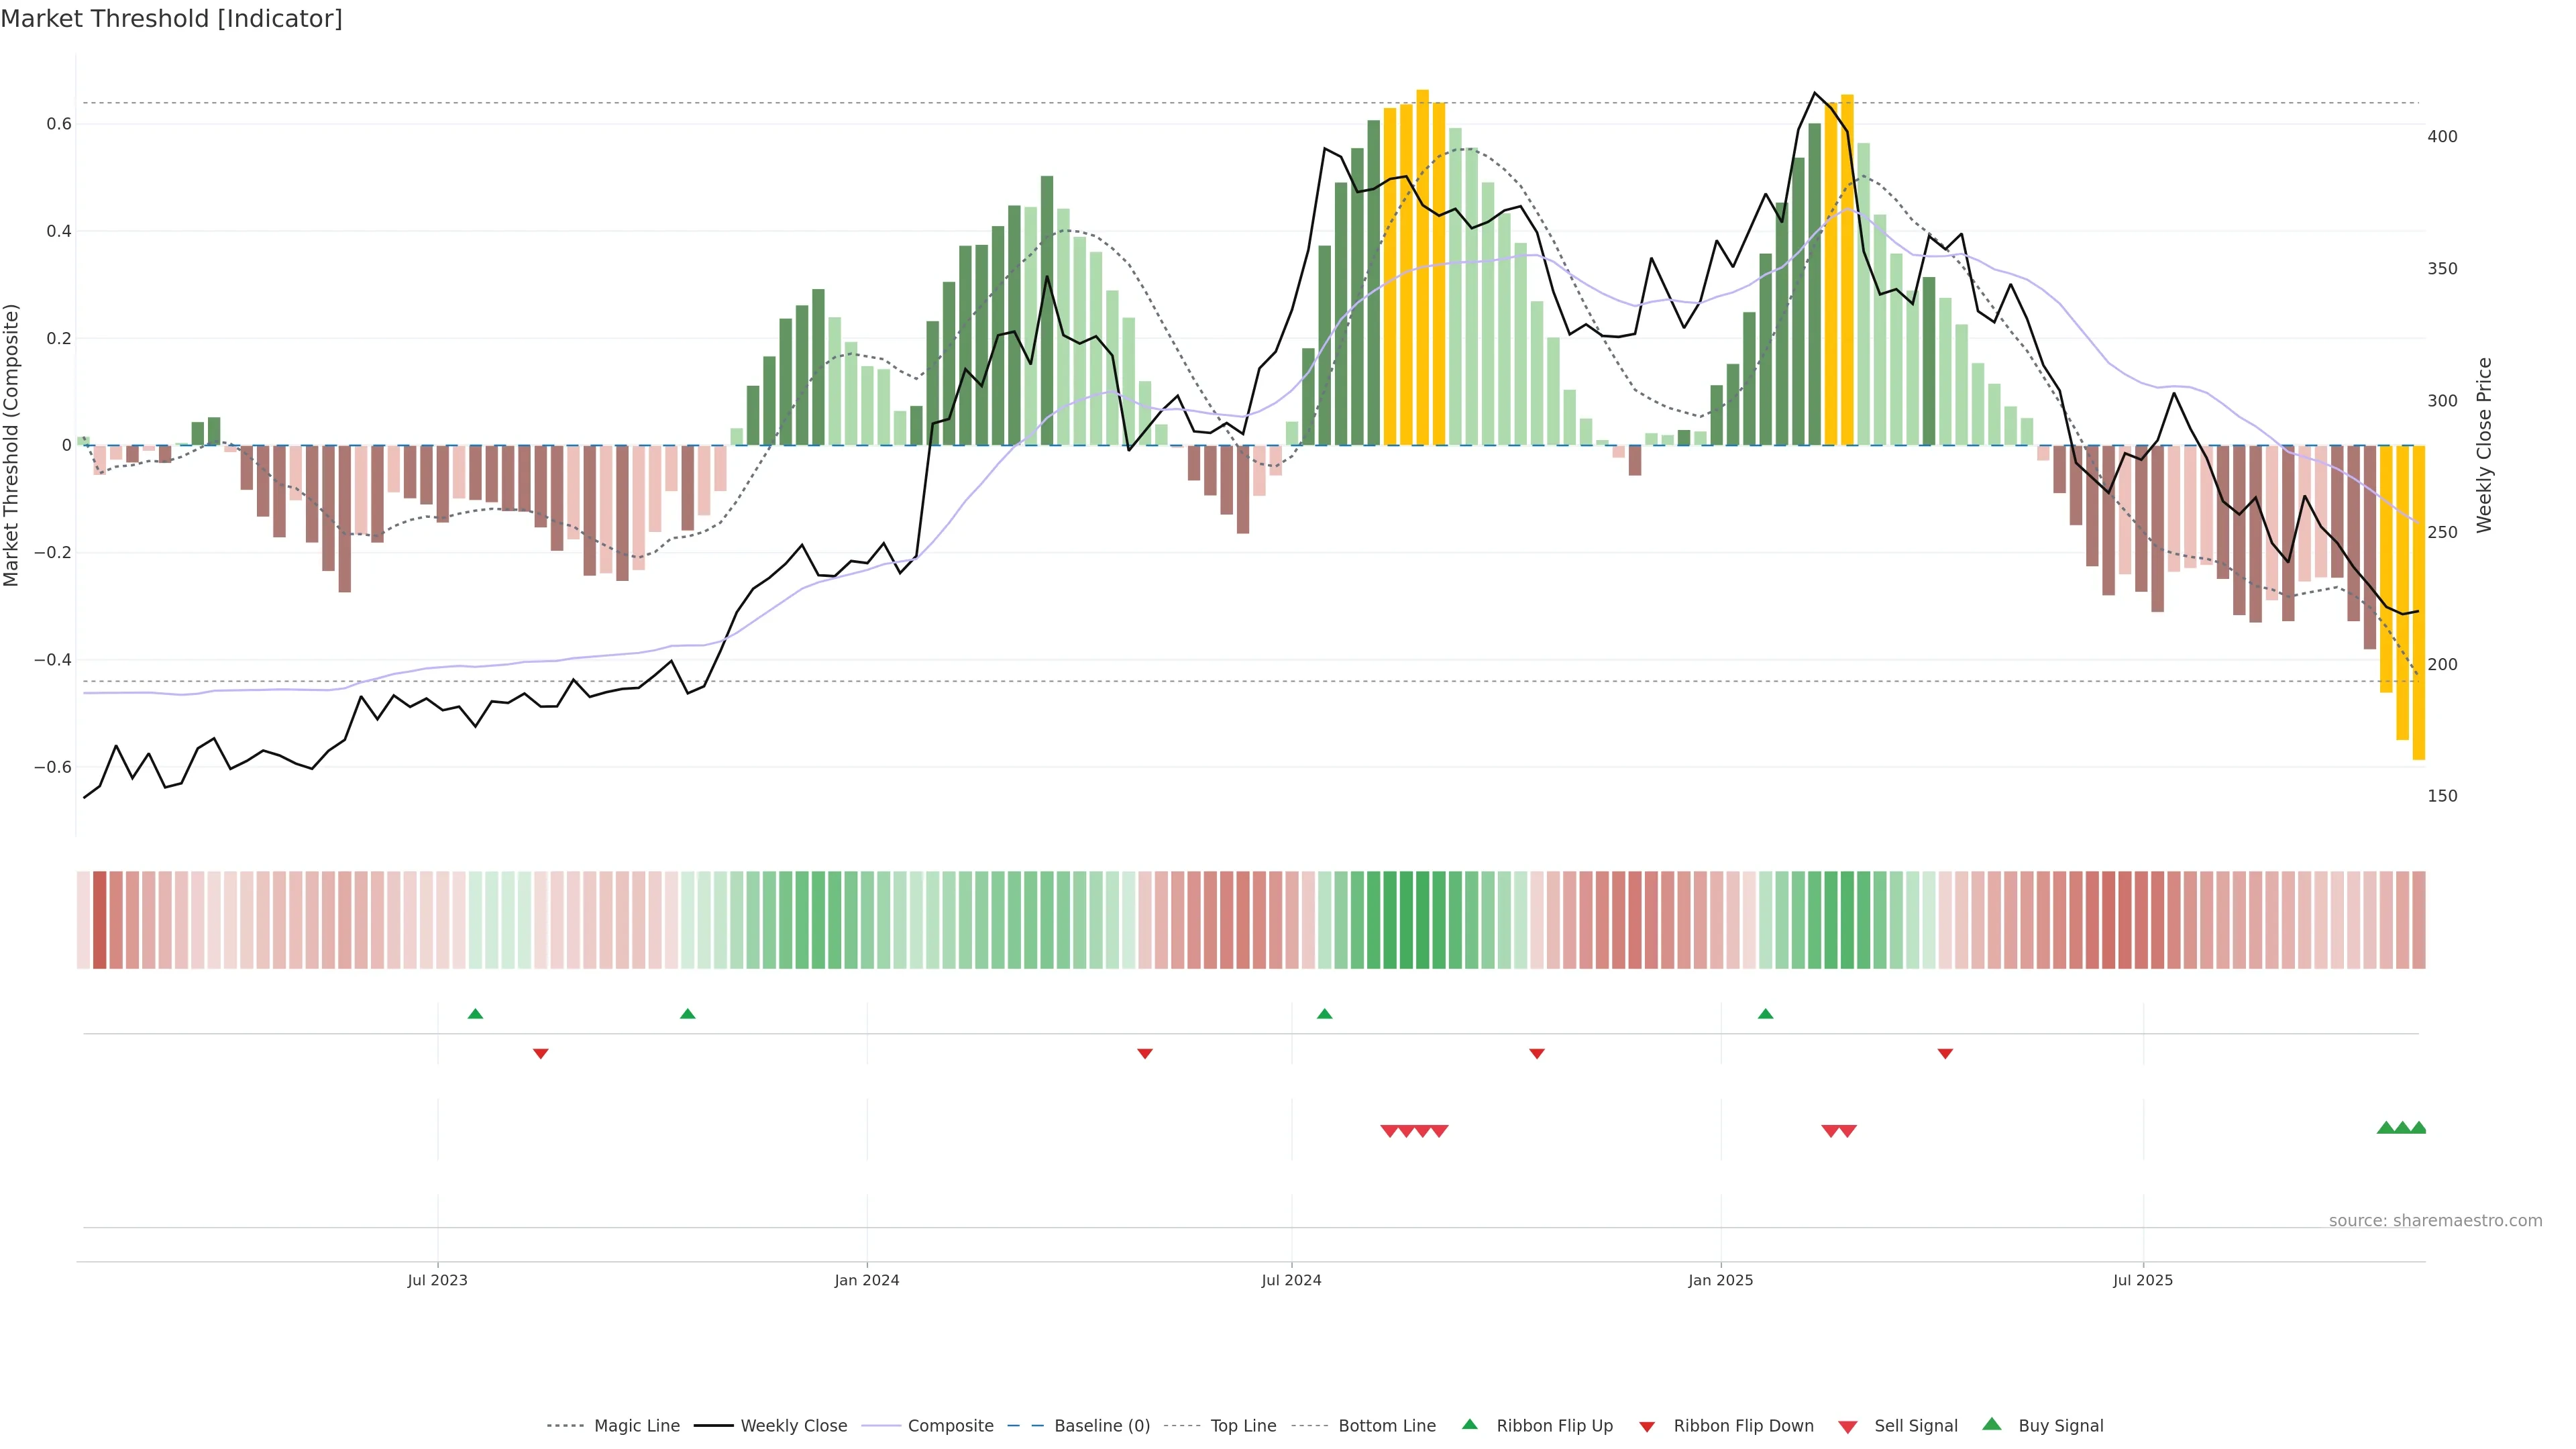This screenshot has width=2576, height=1449.
Task: Click the rightmost green Buy Signal marker
Action: click(x=2418, y=1128)
